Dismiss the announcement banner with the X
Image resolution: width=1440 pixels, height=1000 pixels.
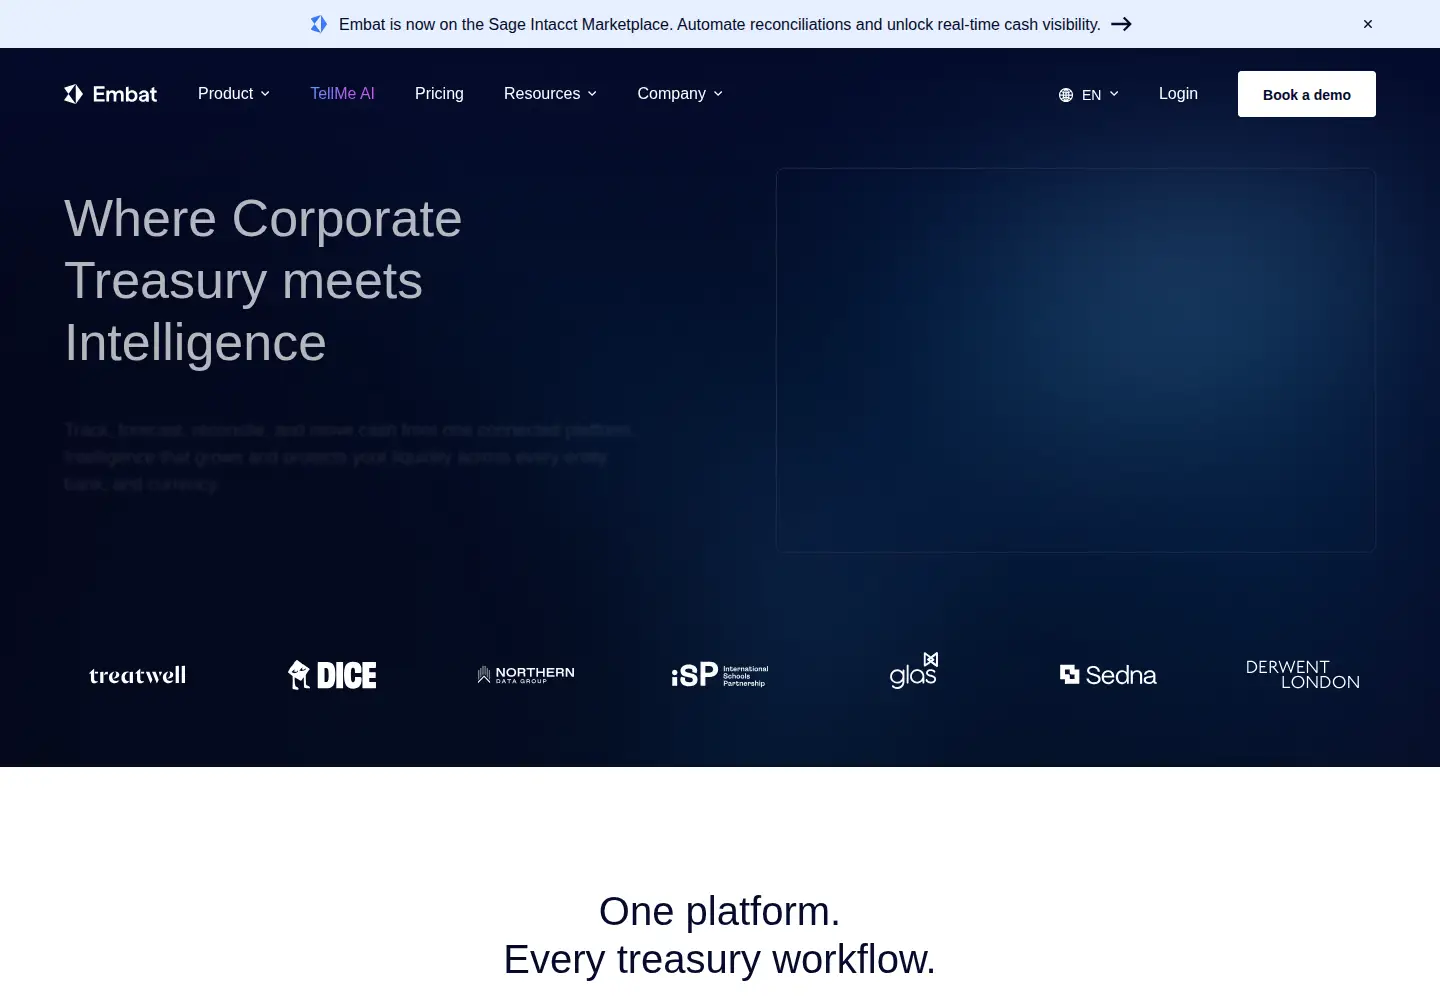(1368, 24)
